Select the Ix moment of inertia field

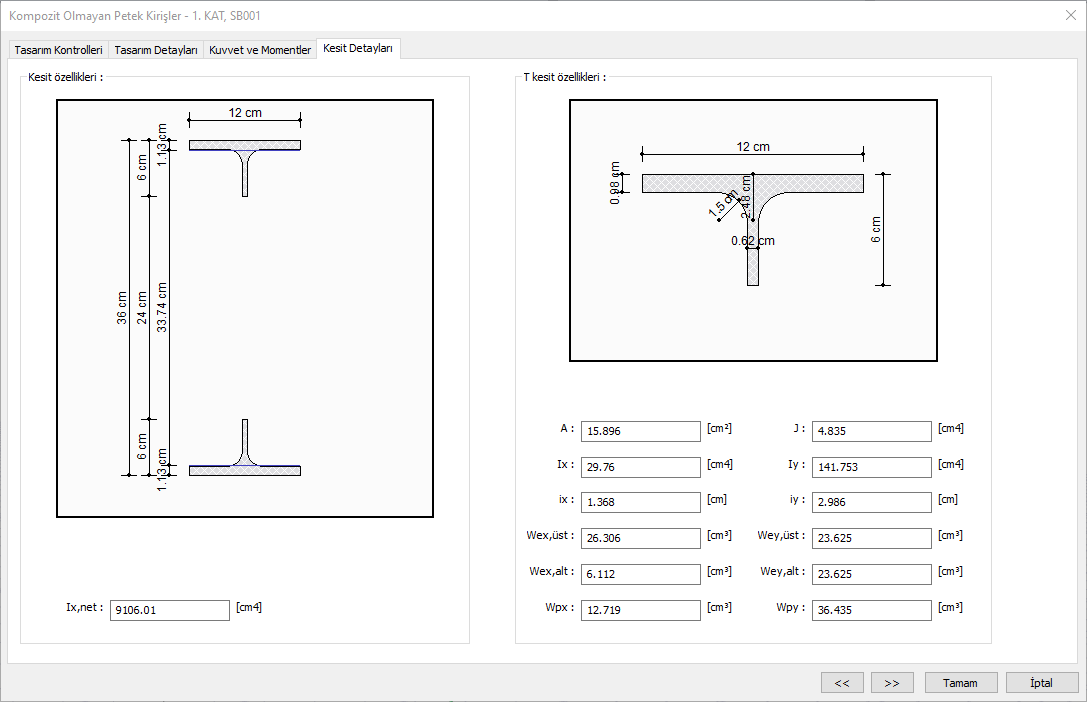pyautogui.click(x=640, y=467)
